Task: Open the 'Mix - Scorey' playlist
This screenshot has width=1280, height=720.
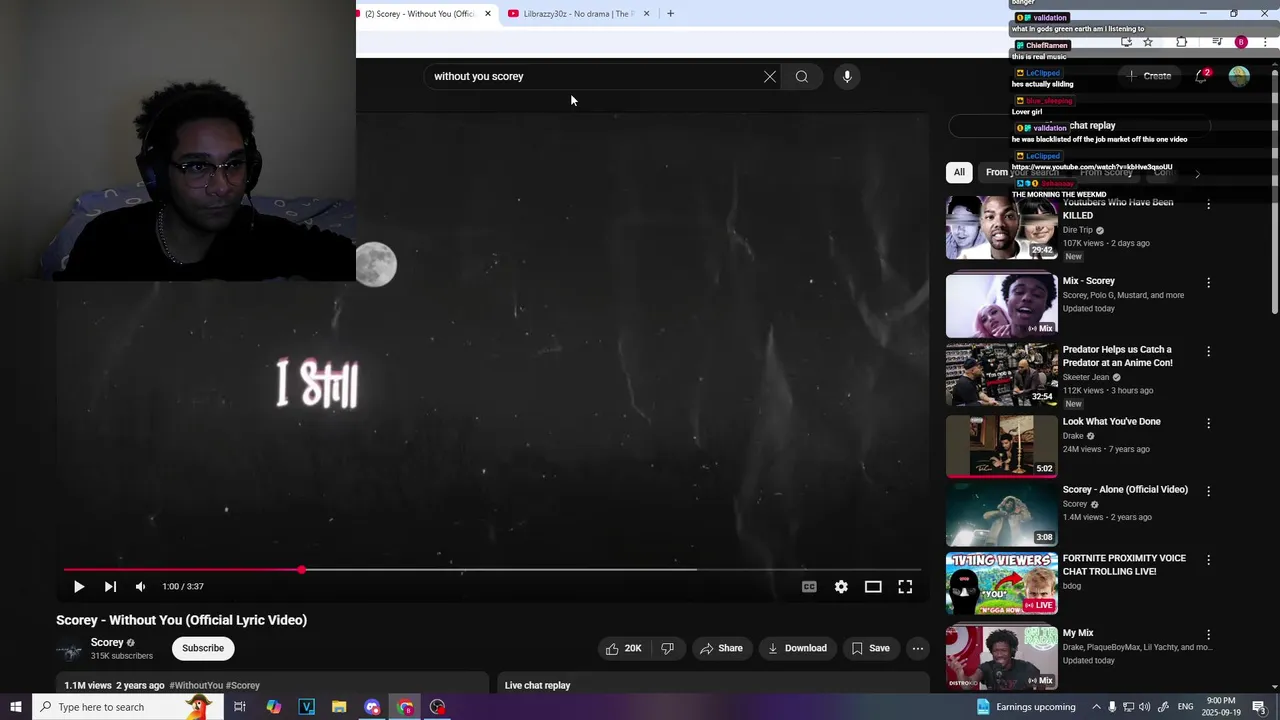Action: click(1001, 305)
